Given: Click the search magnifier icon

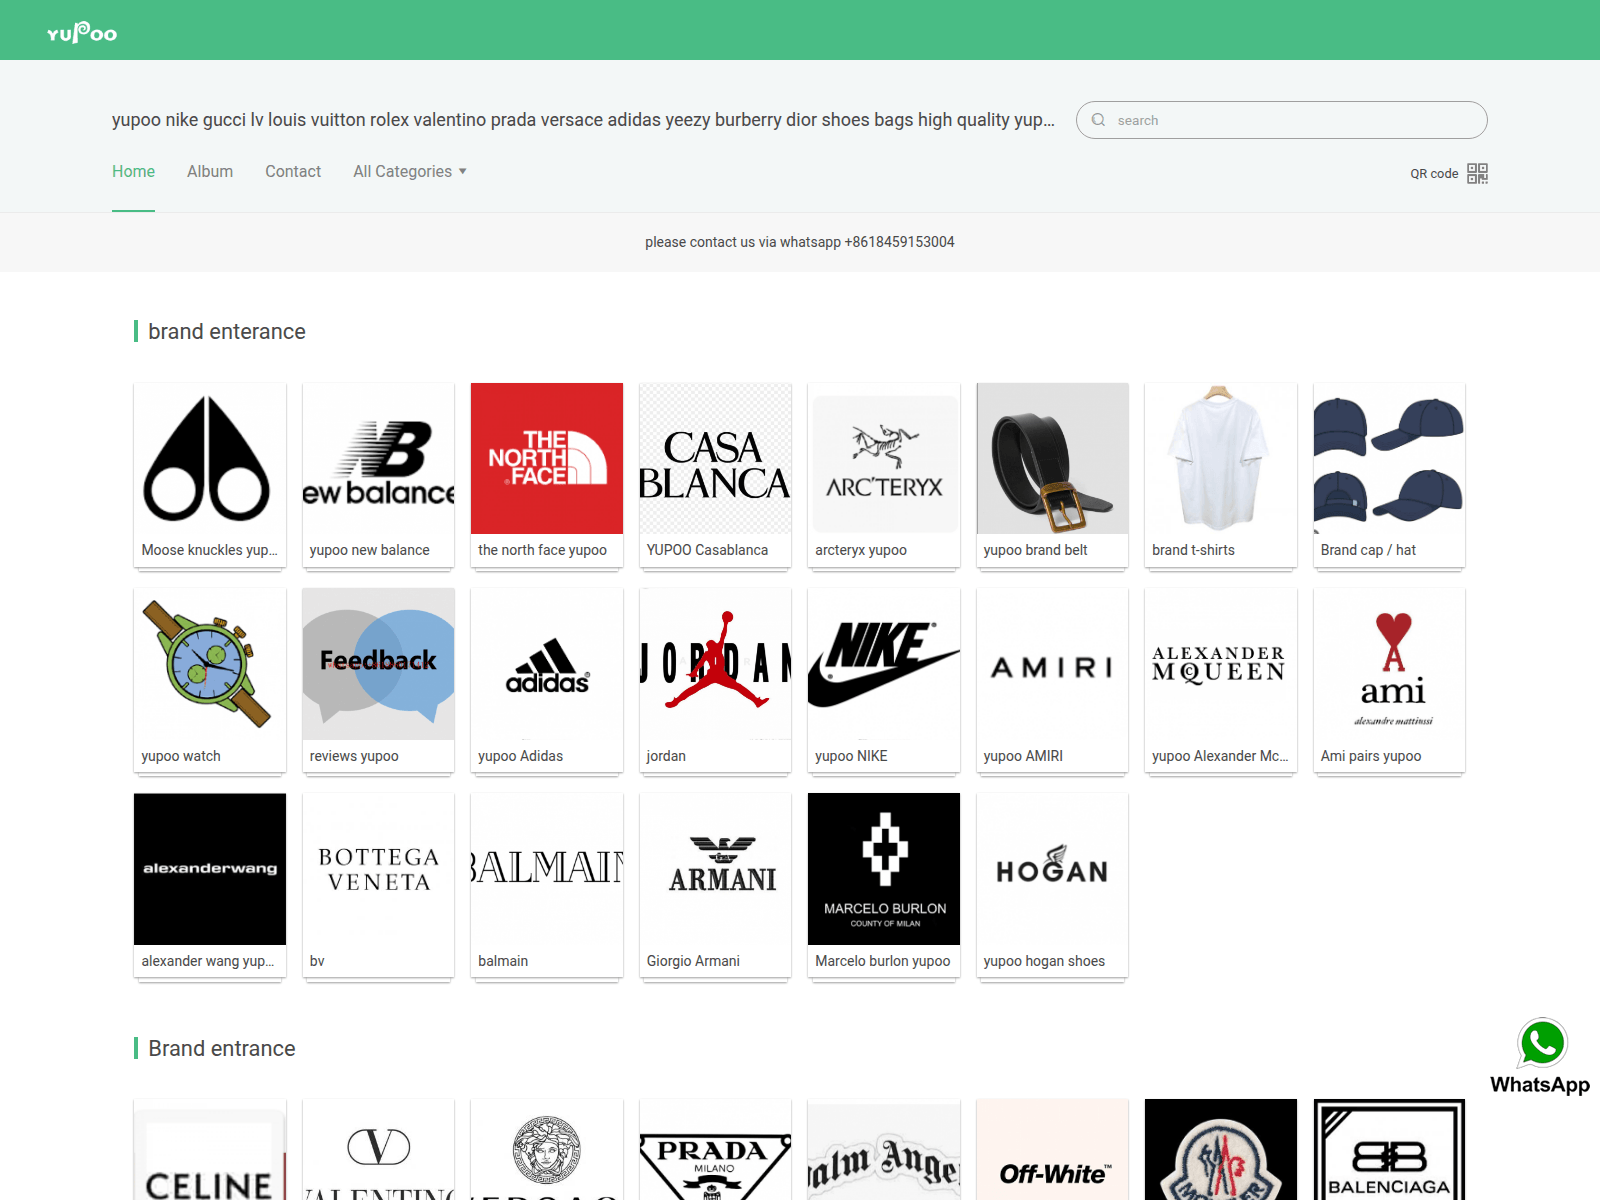Looking at the screenshot, I should pos(1099,120).
